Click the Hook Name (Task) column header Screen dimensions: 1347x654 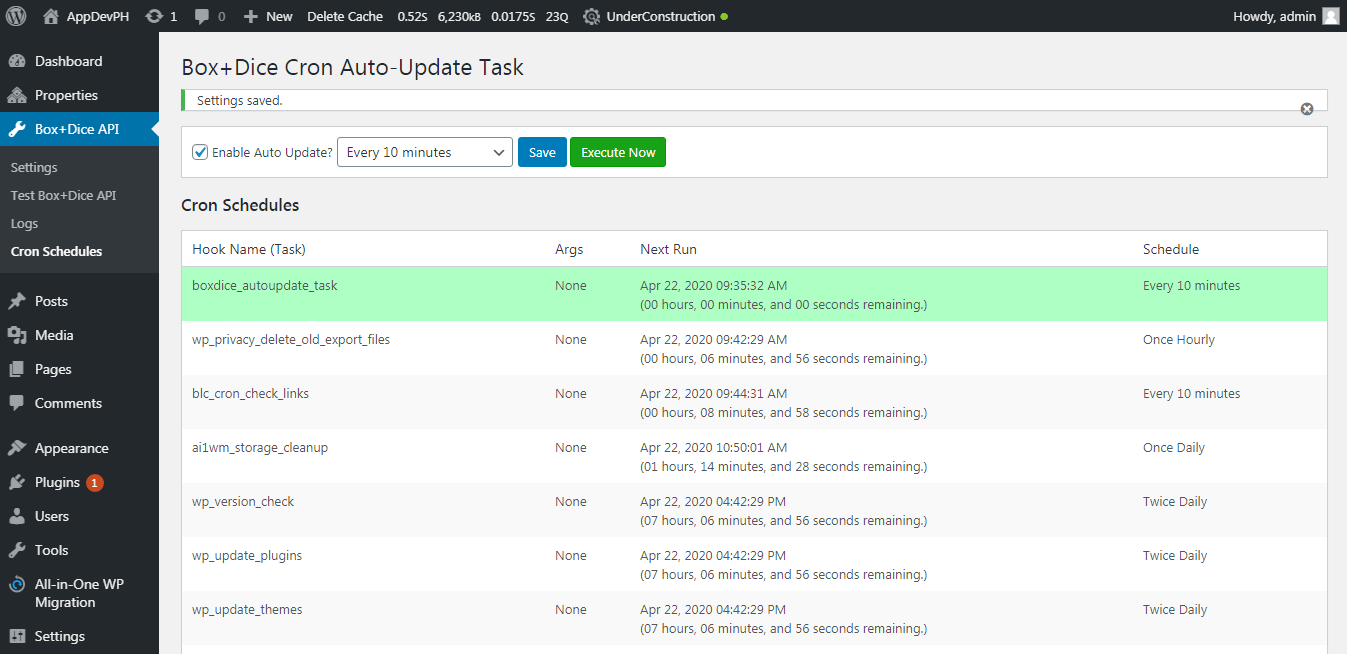[249, 249]
